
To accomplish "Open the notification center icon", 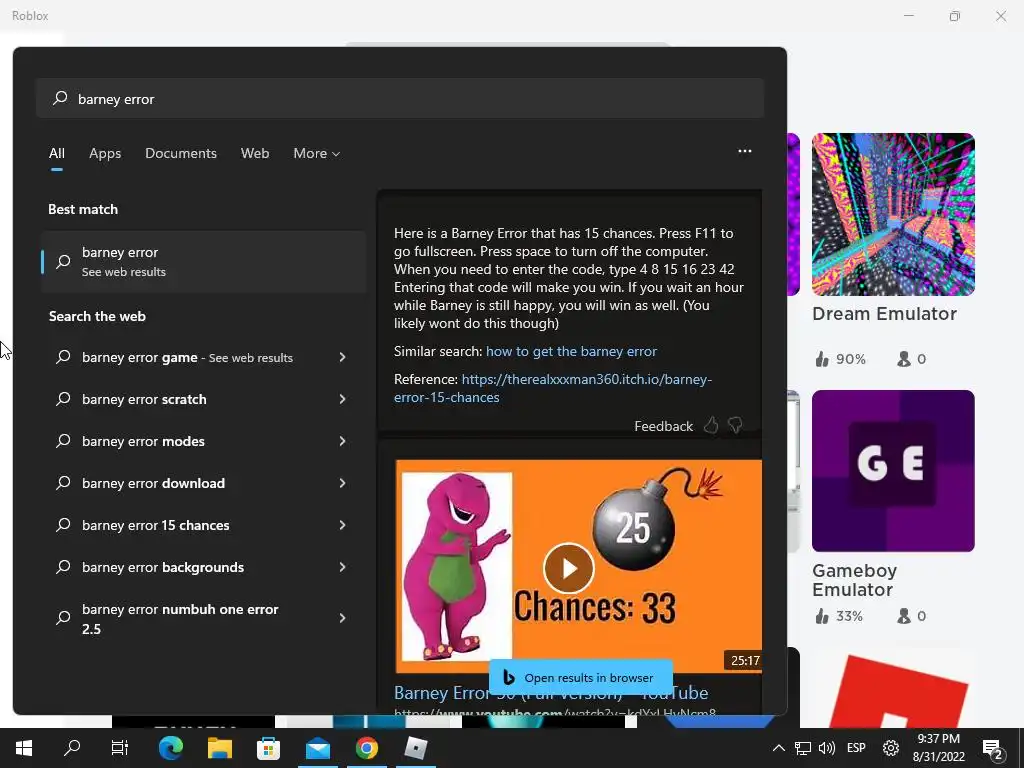I will [993, 749].
